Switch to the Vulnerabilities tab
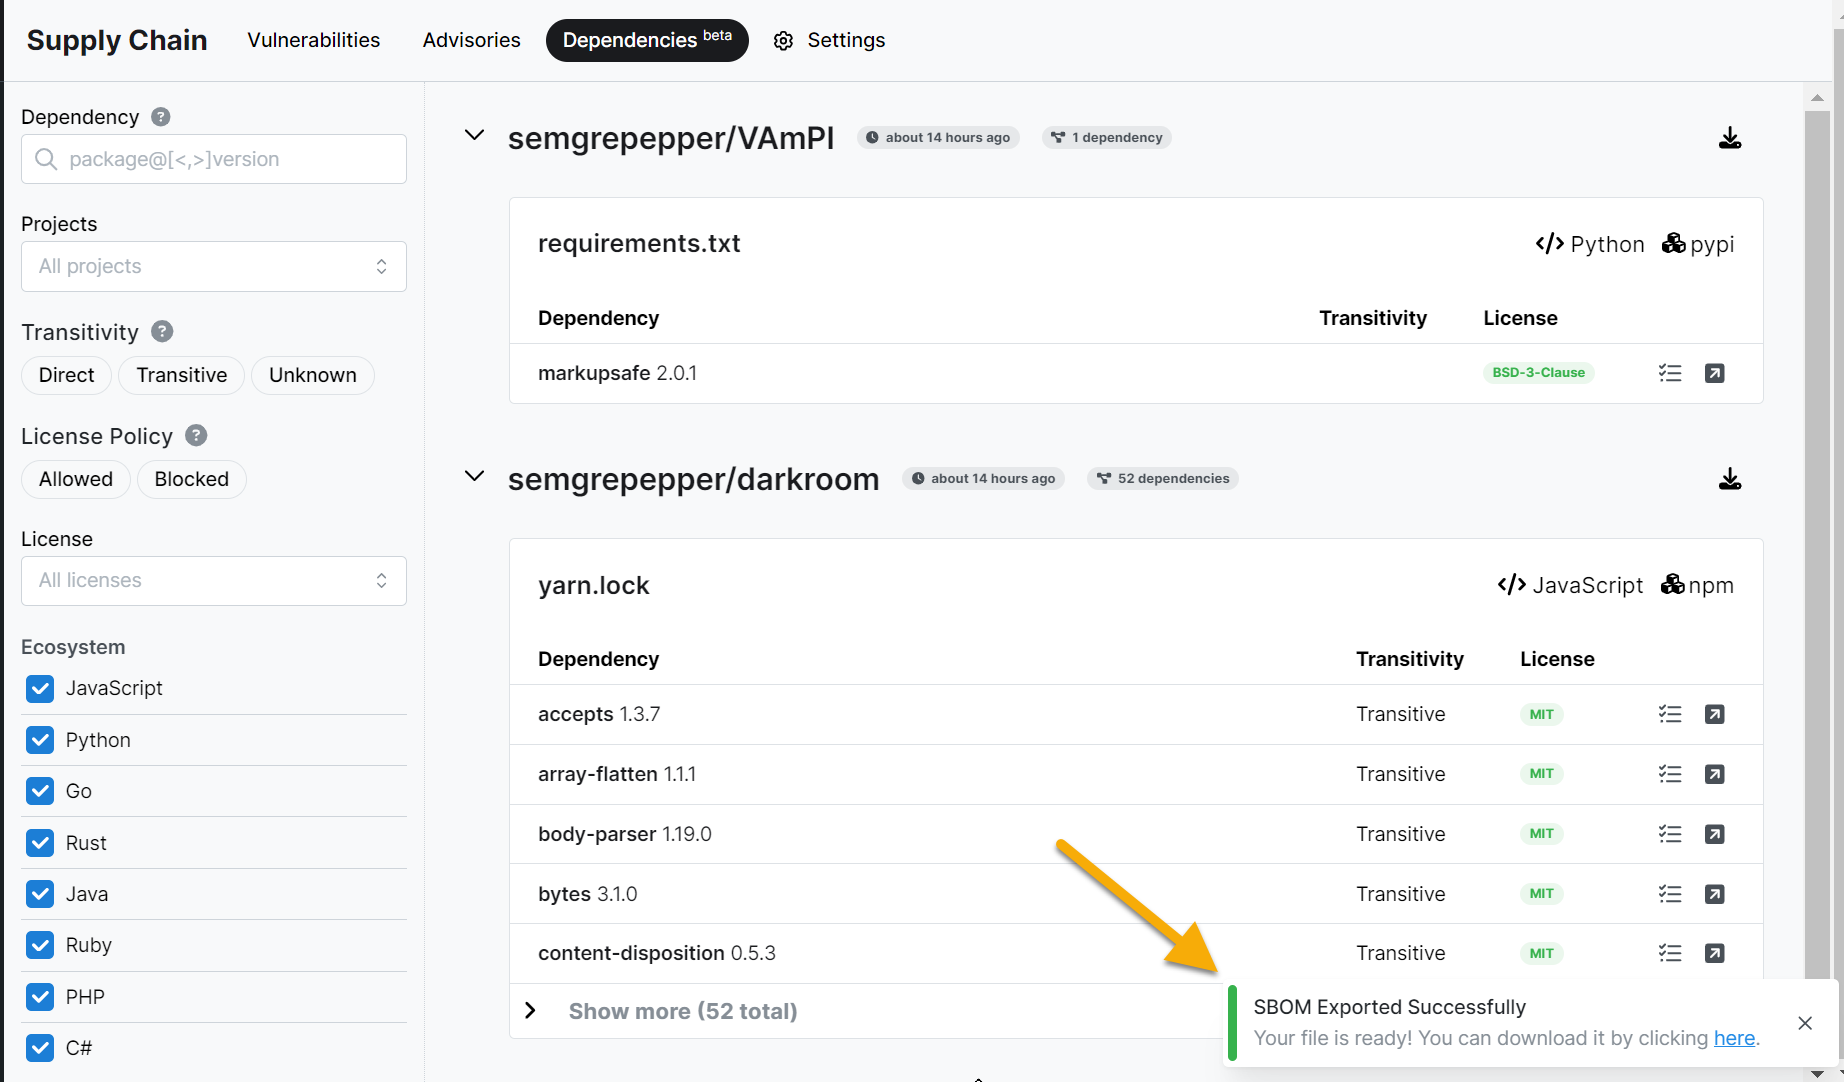Screen dimensions: 1844x1082 click(313, 40)
